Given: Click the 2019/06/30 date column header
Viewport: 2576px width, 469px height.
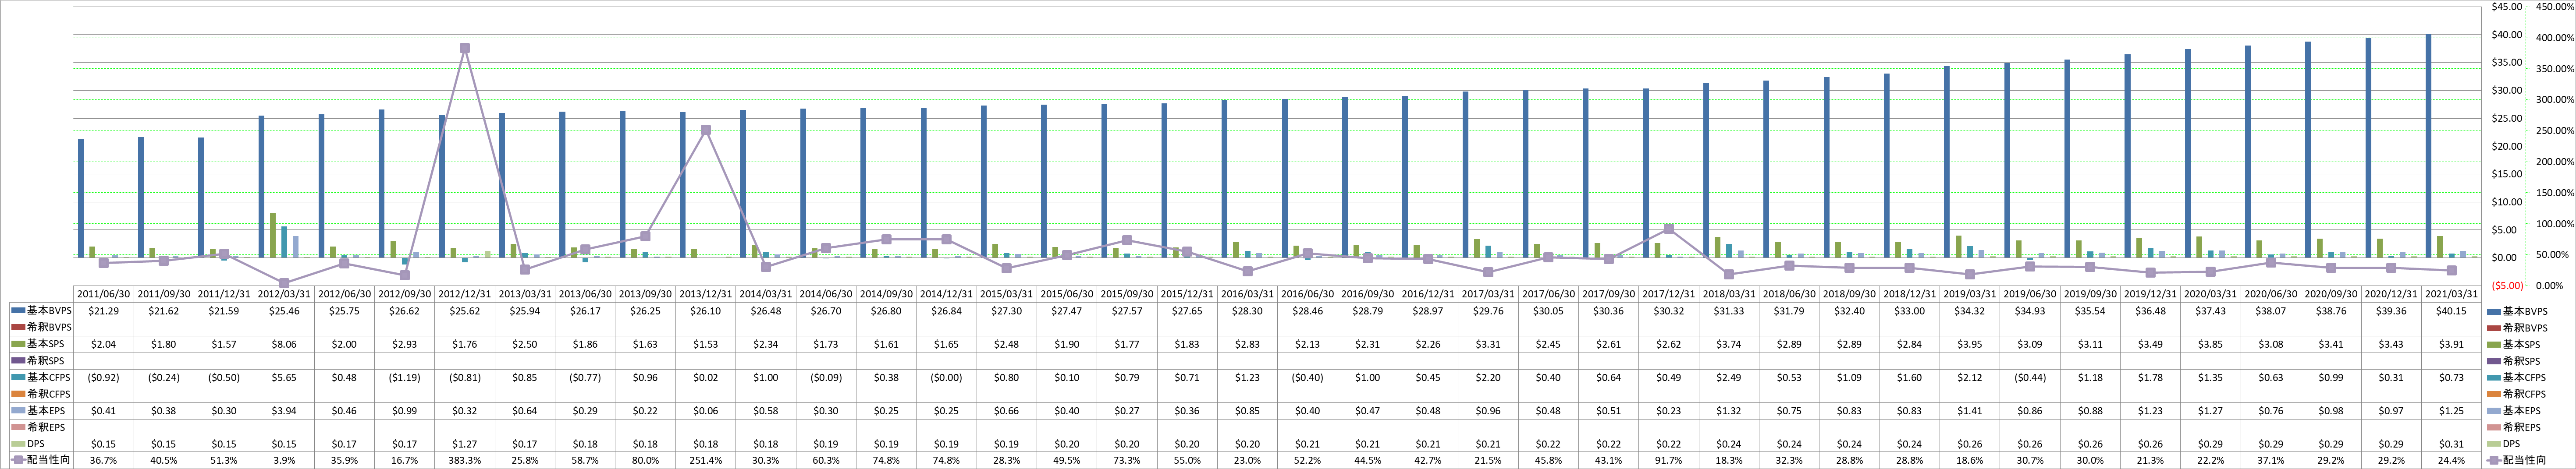Looking at the screenshot, I should (2030, 294).
